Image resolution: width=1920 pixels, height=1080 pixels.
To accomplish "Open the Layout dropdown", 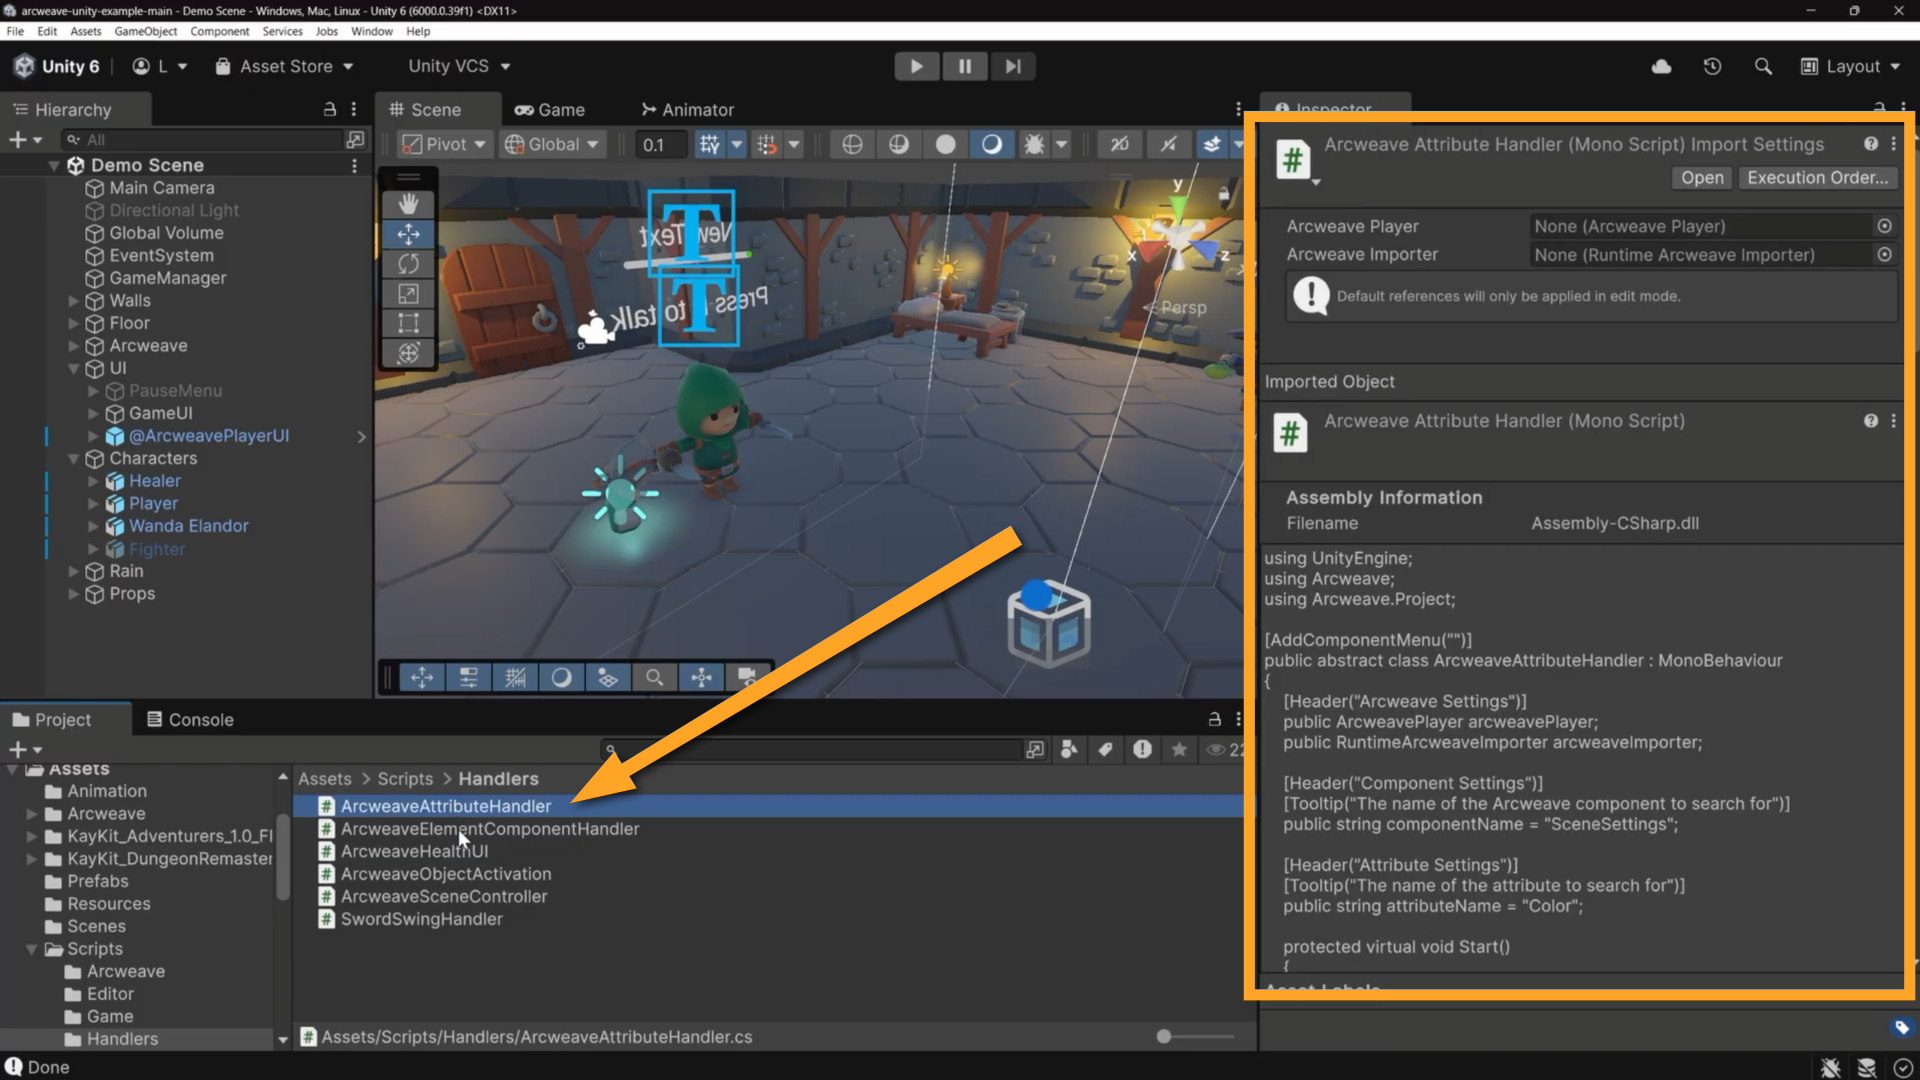I will tap(1850, 66).
